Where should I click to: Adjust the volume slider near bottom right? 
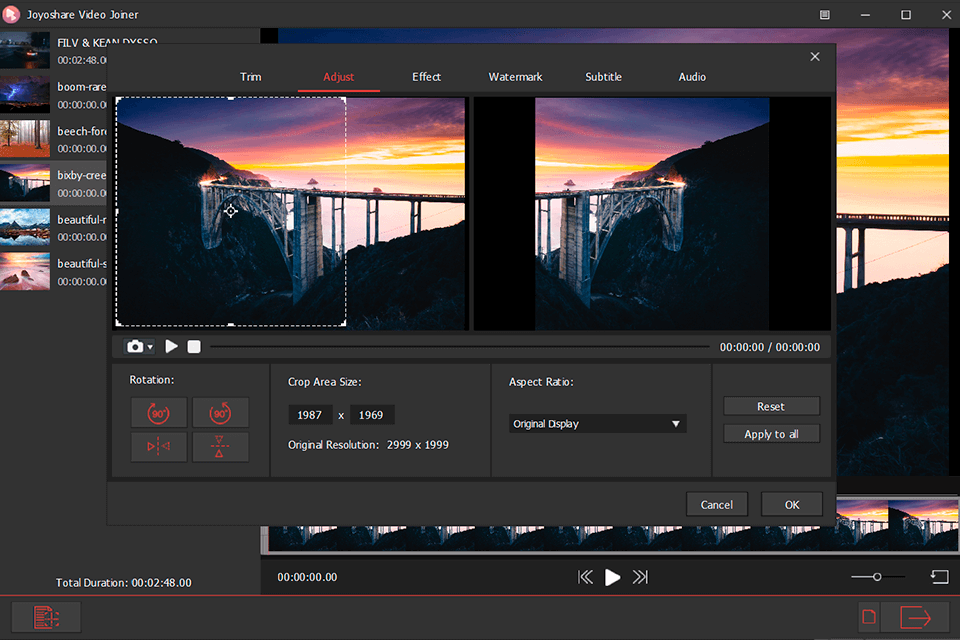point(877,577)
